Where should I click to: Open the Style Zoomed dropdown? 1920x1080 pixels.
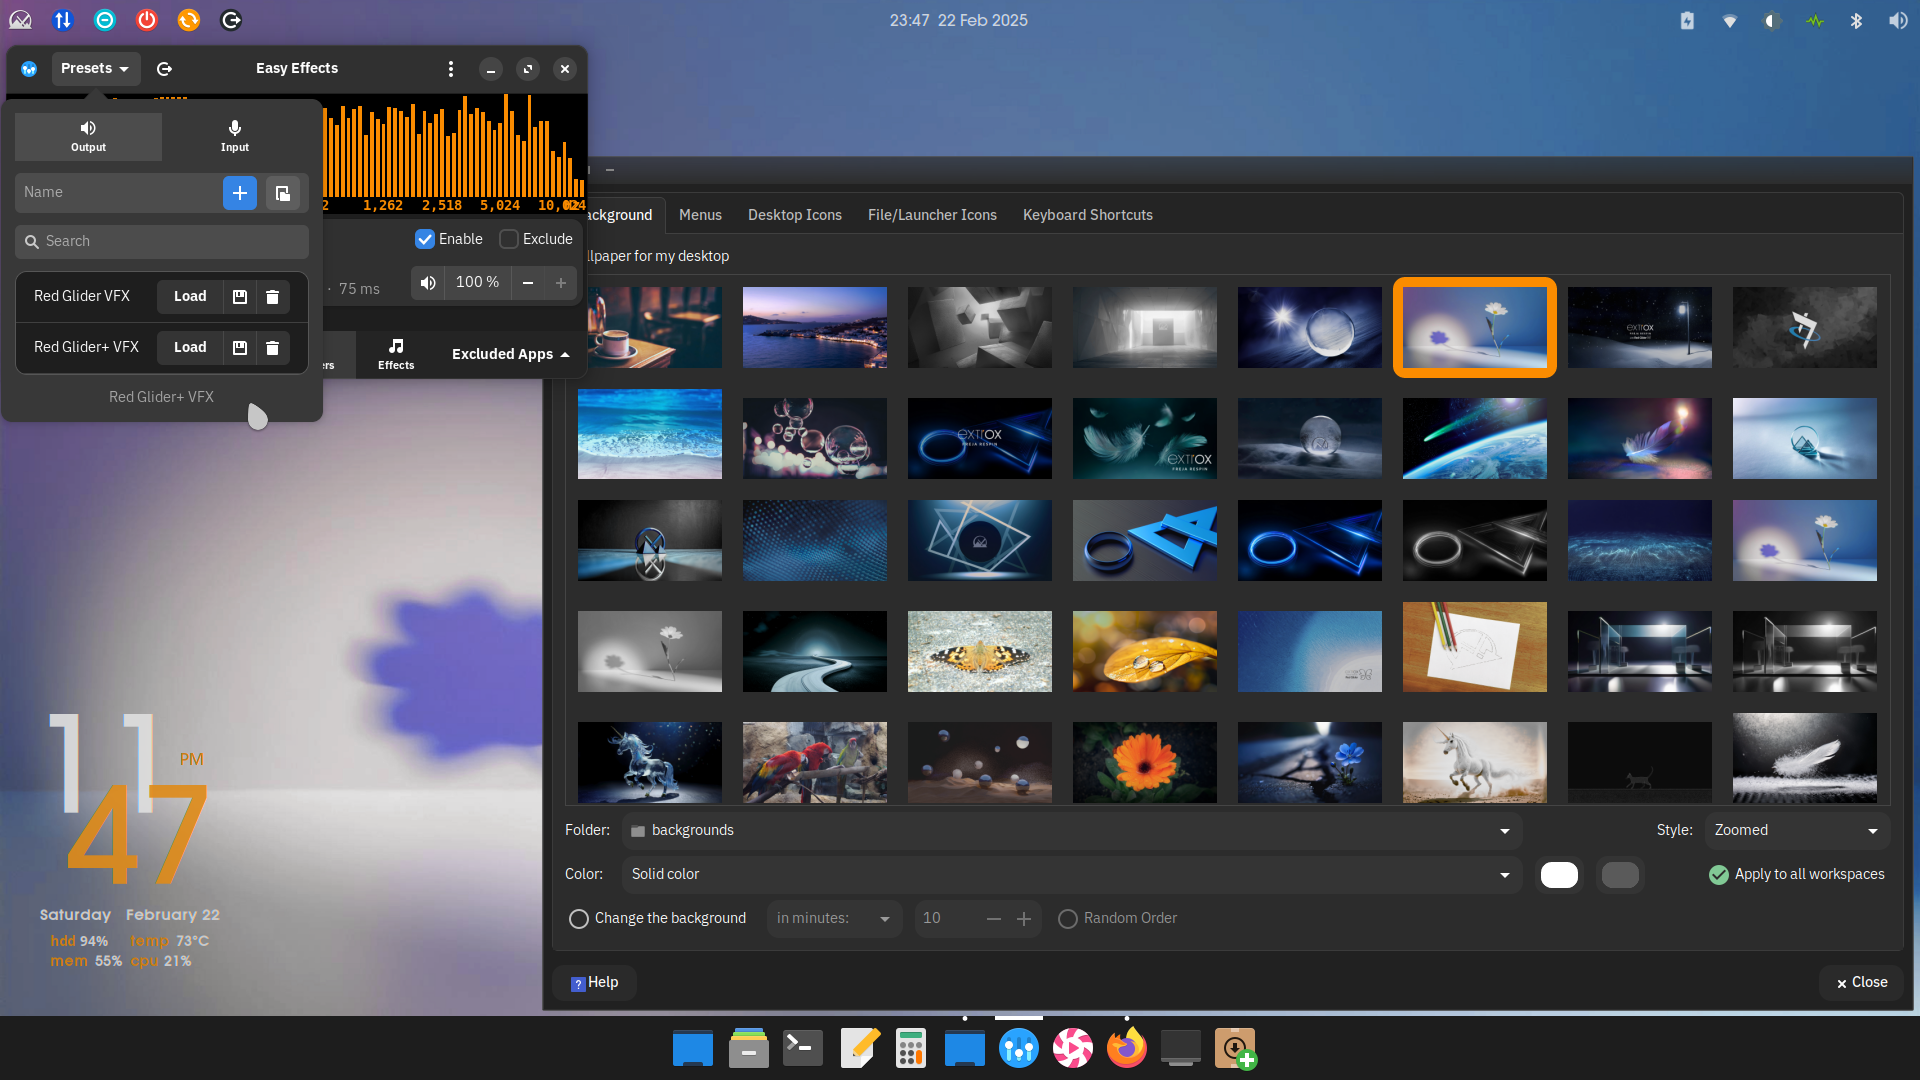coord(1796,831)
